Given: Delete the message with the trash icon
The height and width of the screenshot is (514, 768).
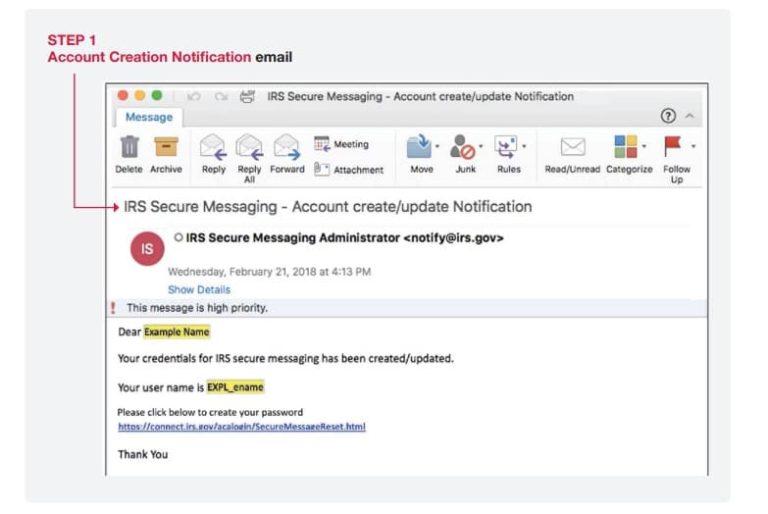Looking at the screenshot, I should pos(129,154).
